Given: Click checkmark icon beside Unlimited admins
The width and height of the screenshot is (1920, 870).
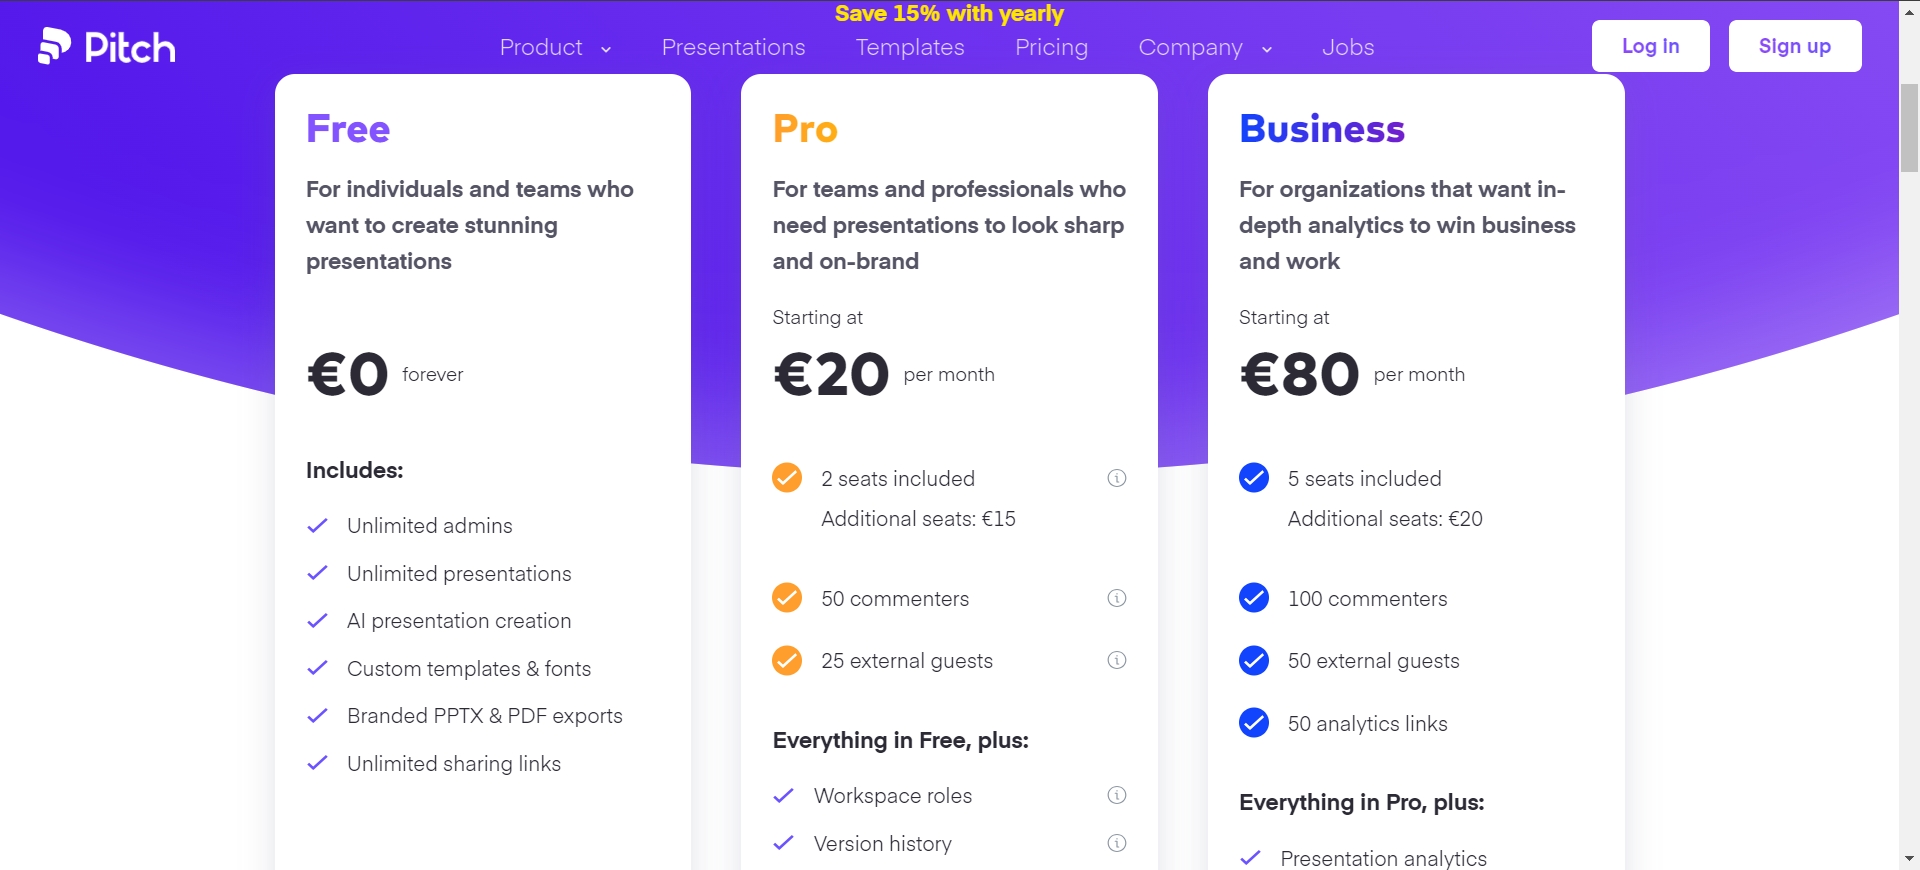Looking at the screenshot, I should (317, 526).
